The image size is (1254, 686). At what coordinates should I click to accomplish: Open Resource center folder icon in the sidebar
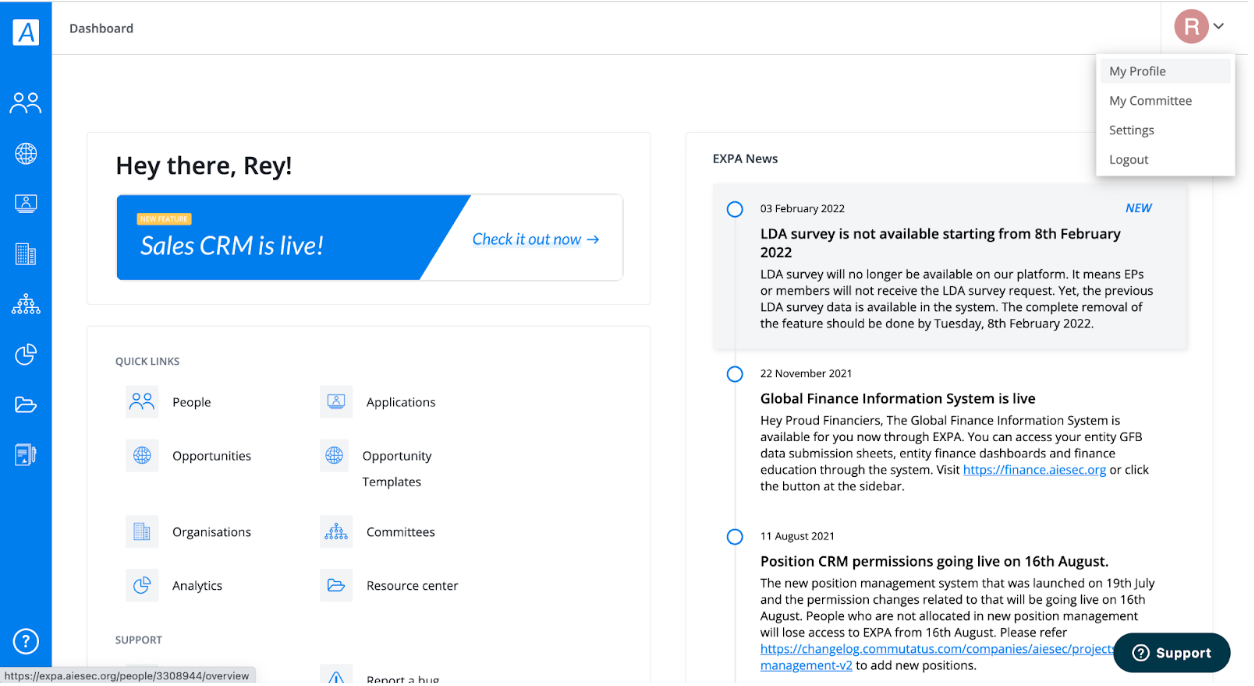tap(26, 405)
